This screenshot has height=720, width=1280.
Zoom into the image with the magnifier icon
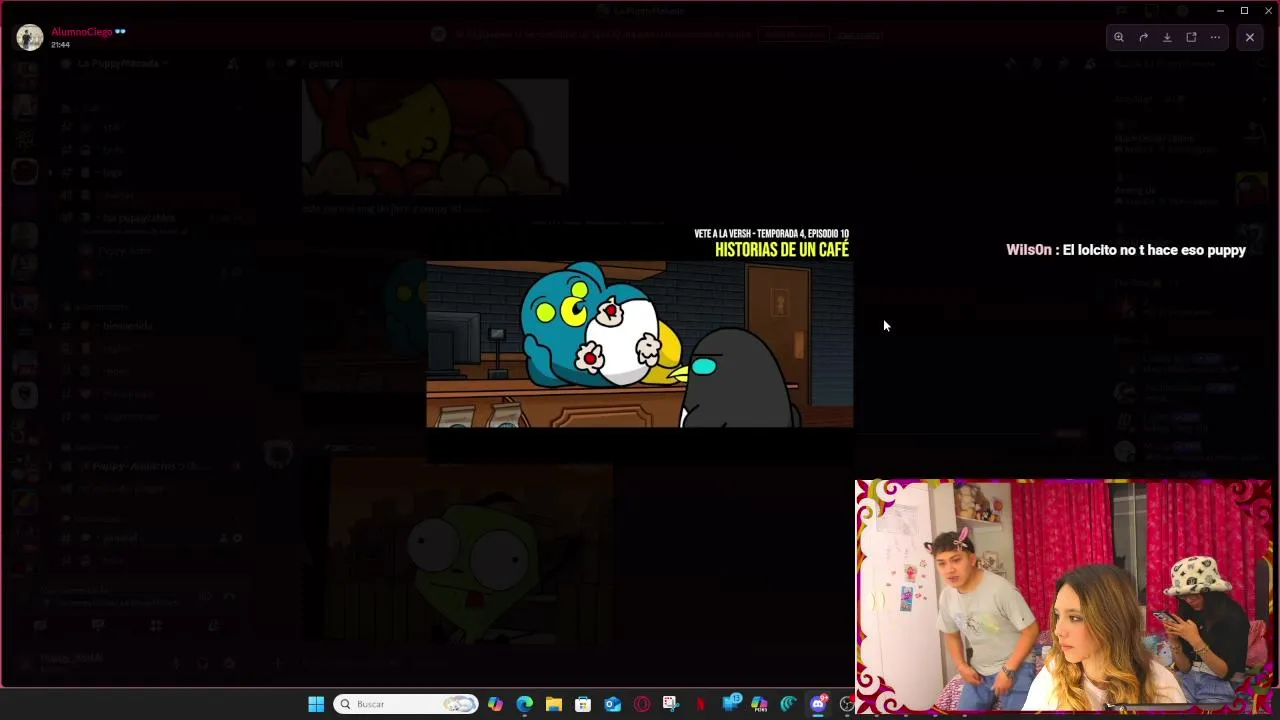(x=1119, y=37)
